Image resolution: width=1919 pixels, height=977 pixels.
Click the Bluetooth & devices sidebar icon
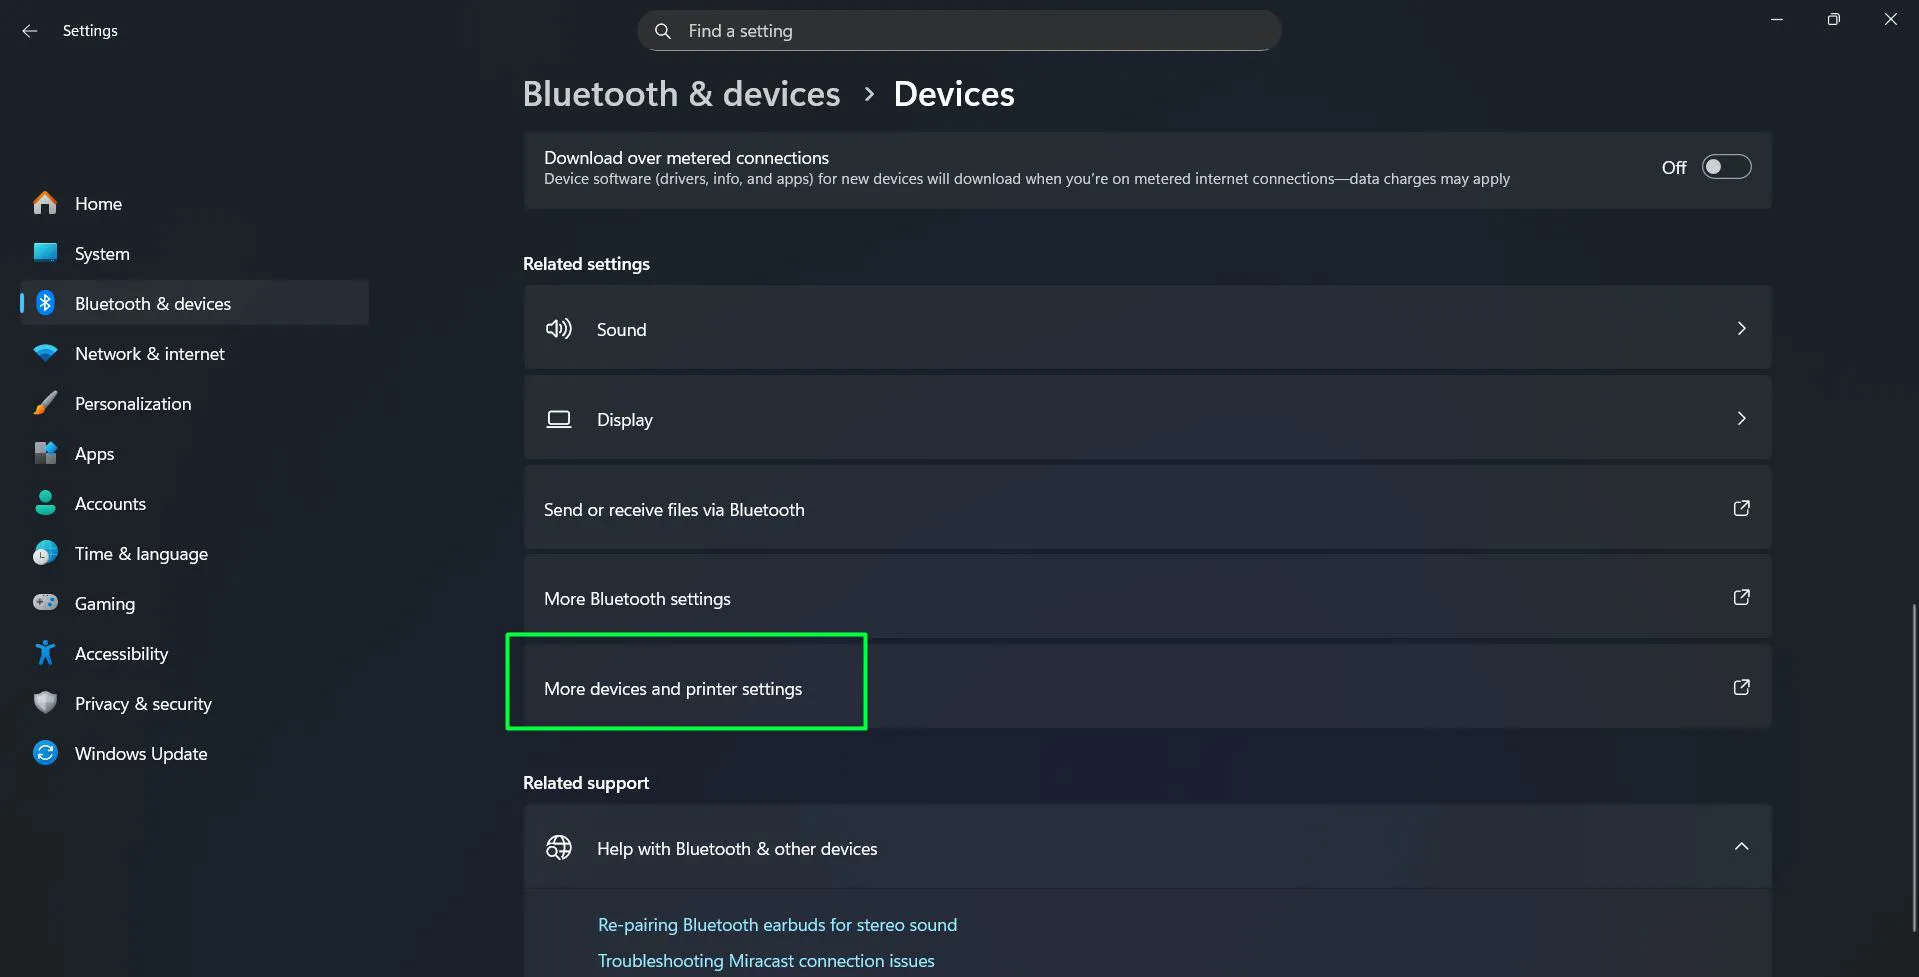point(46,302)
